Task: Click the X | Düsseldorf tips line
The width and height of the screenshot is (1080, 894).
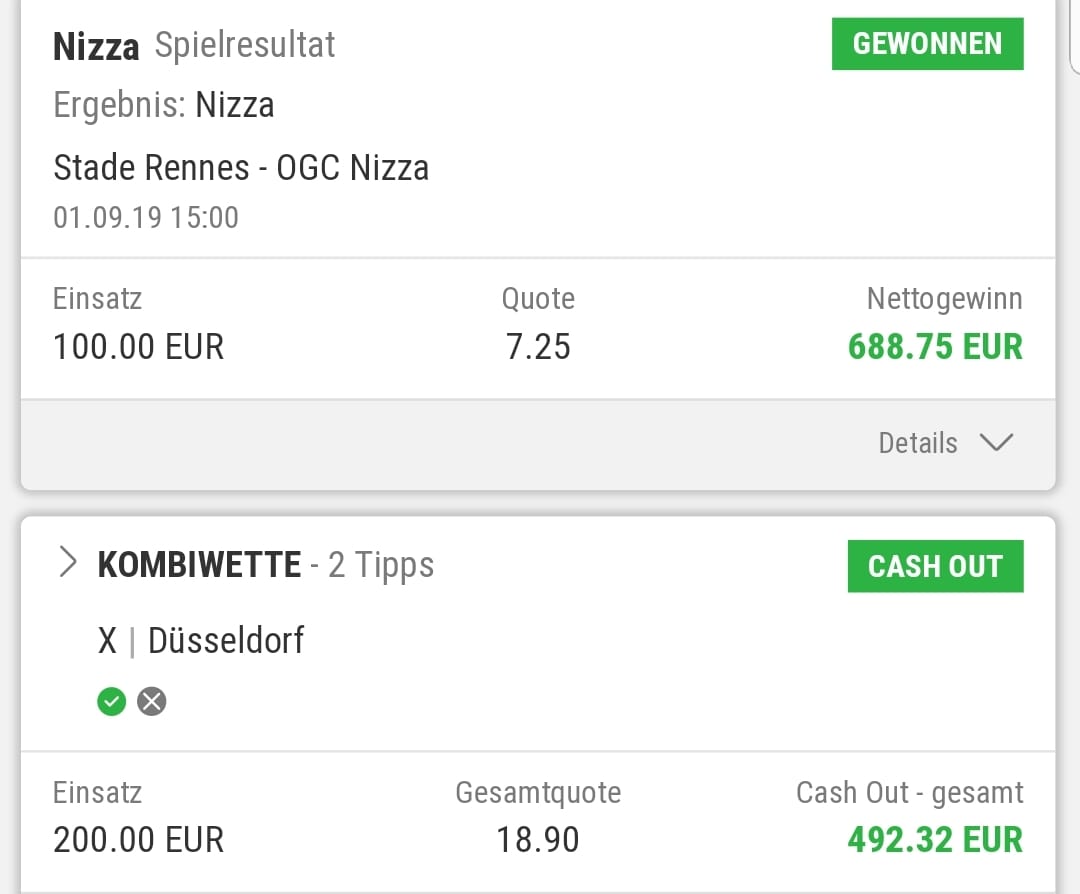Action: point(201,640)
